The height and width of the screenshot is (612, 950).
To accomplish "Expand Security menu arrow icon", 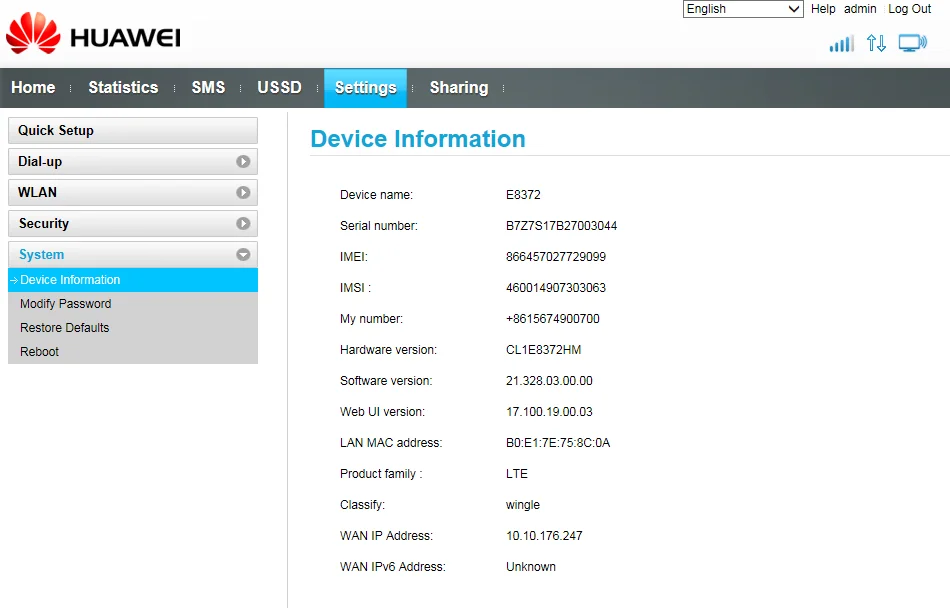I will 243,224.
